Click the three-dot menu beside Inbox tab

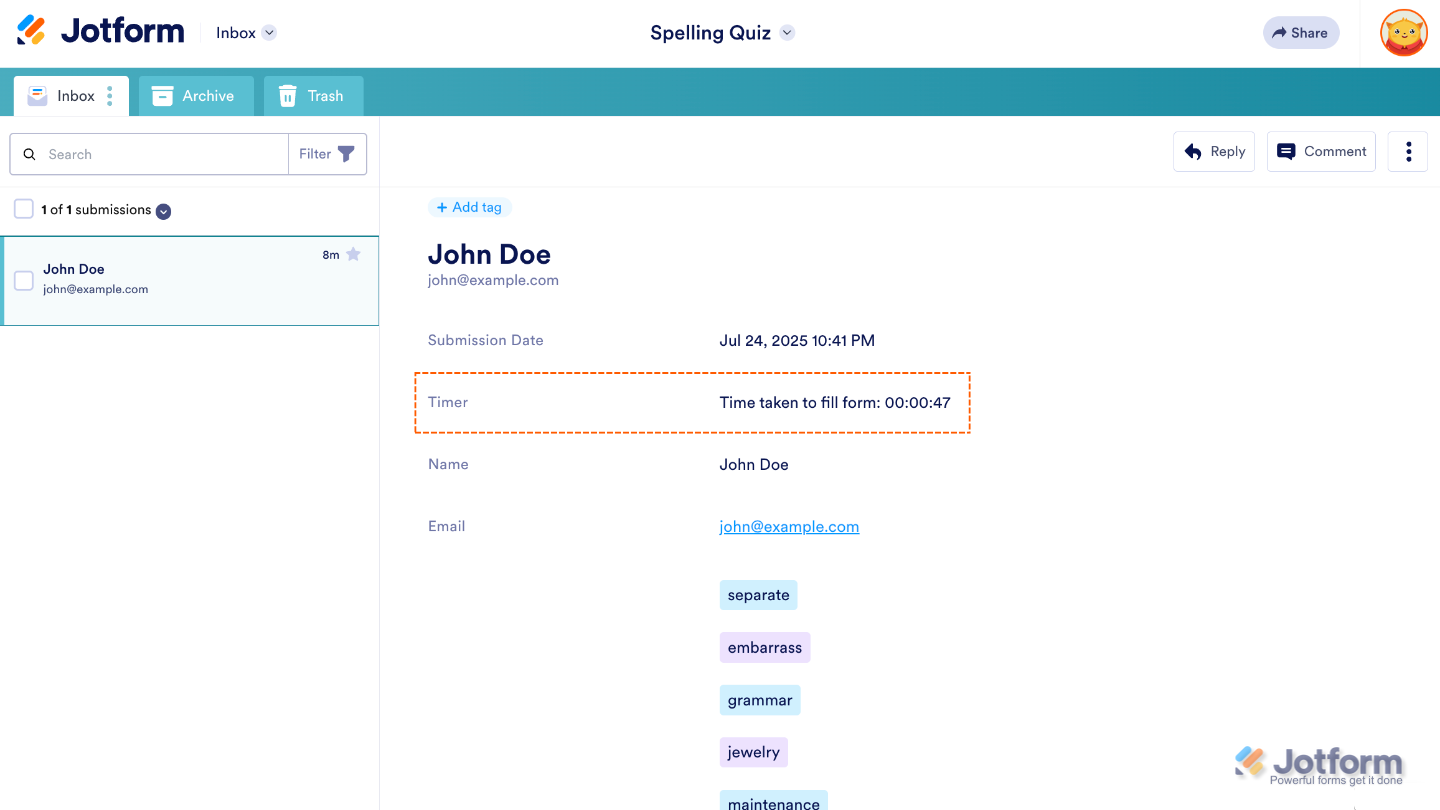(x=110, y=95)
